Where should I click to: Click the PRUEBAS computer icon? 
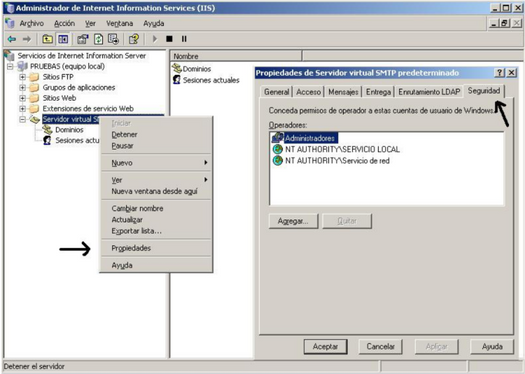tap(22, 66)
